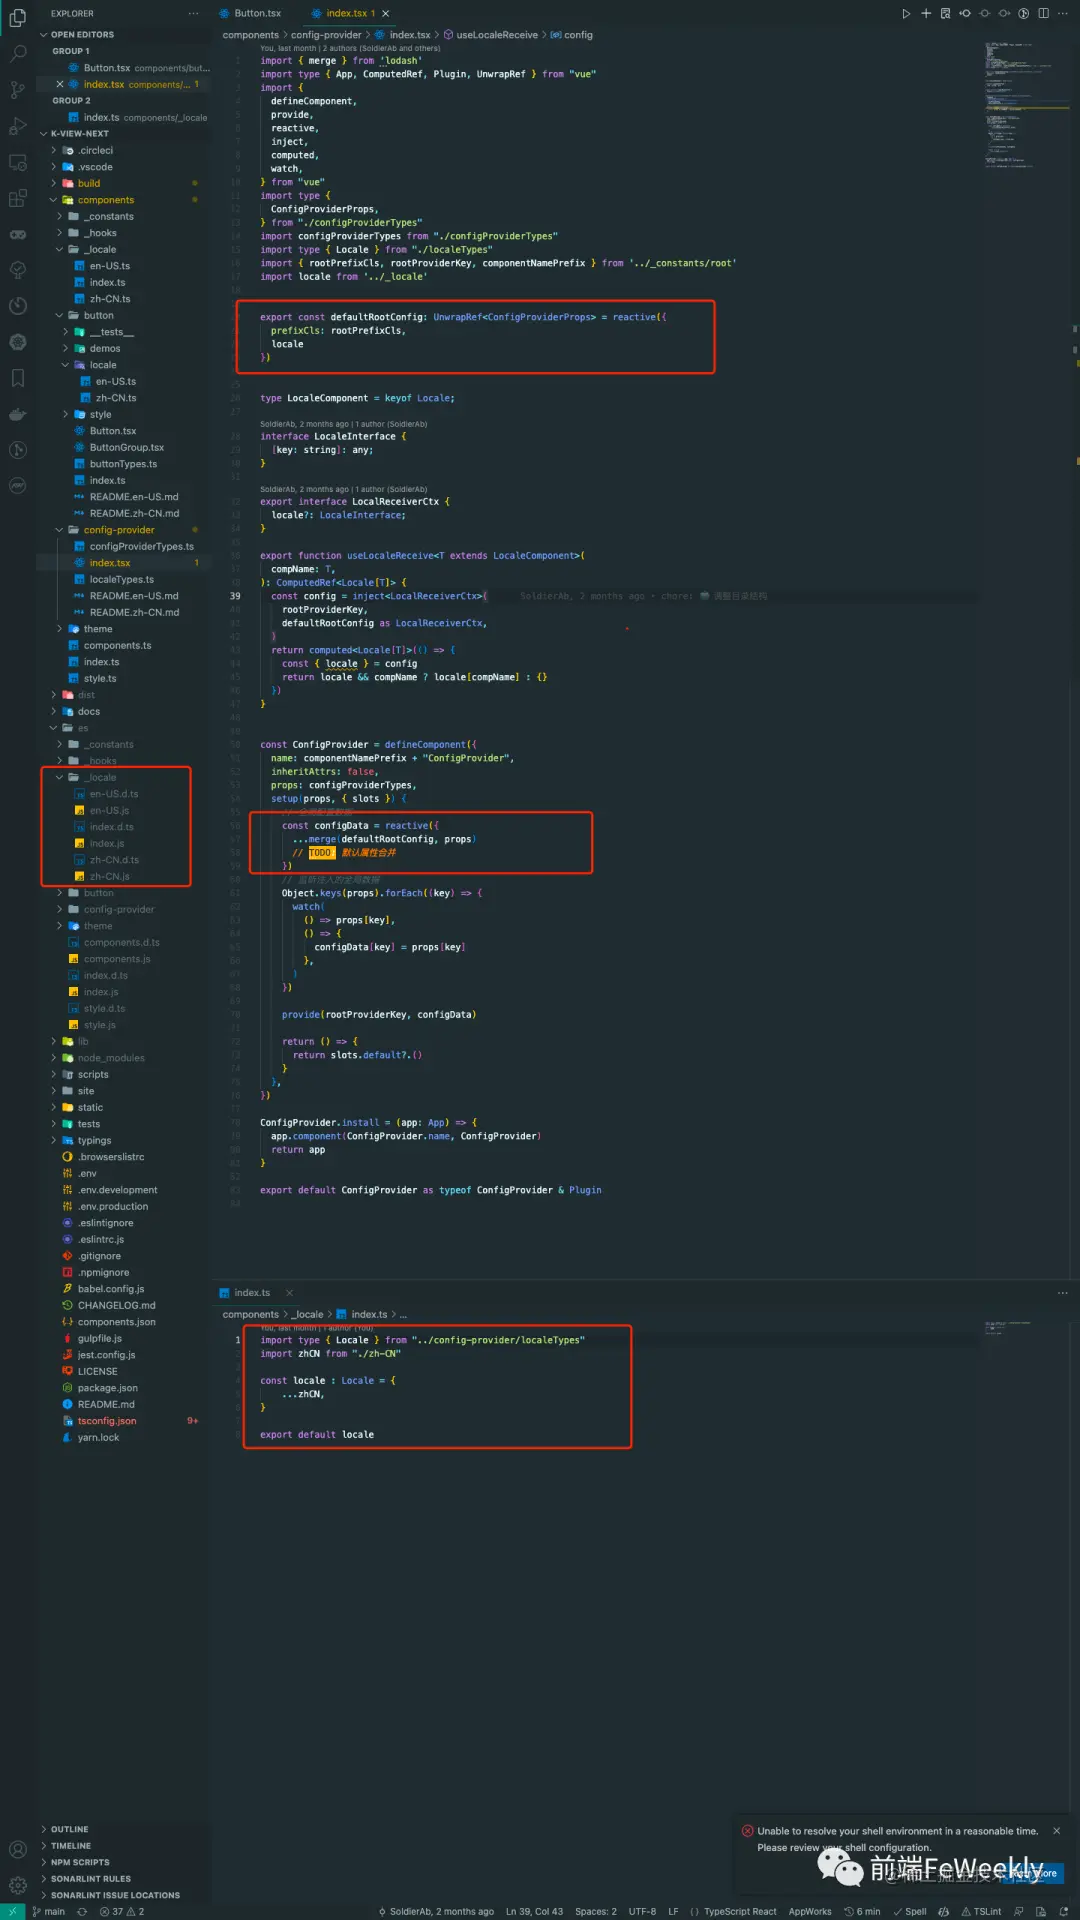This screenshot has width=1080, height=1920.
Task: Open ButtonGroup.tsx file
Action: pos(126,447)
